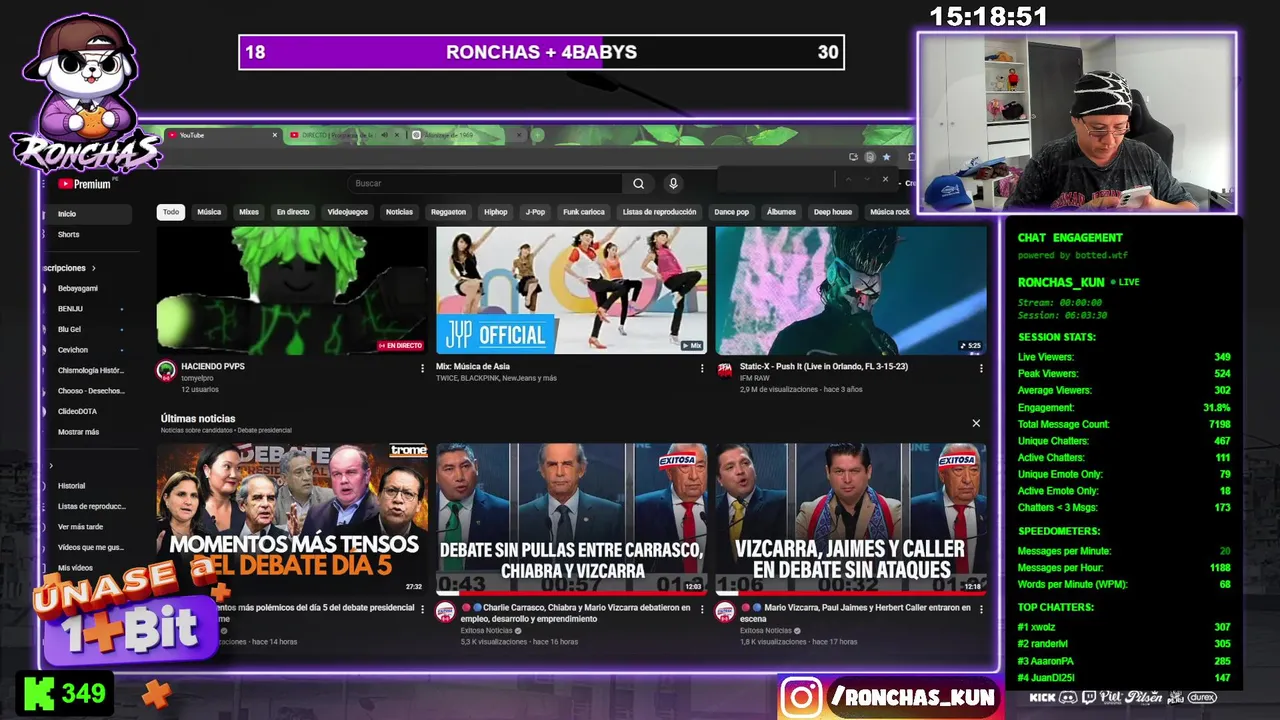Select the Deep house filter chip
The width and height of the screenshot is (1280, 720).
pos(833,212)
